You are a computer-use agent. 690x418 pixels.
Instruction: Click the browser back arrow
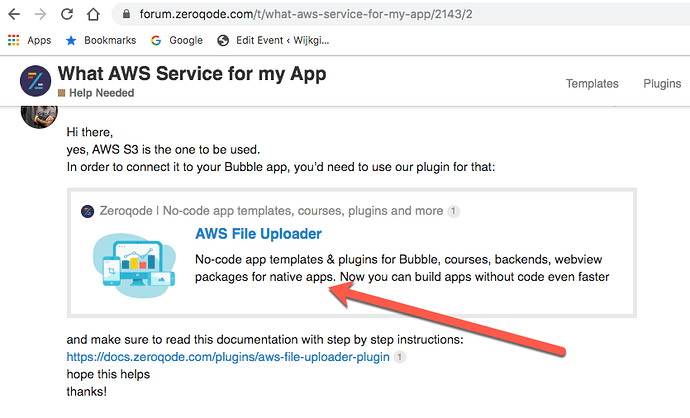coord(14,15)
